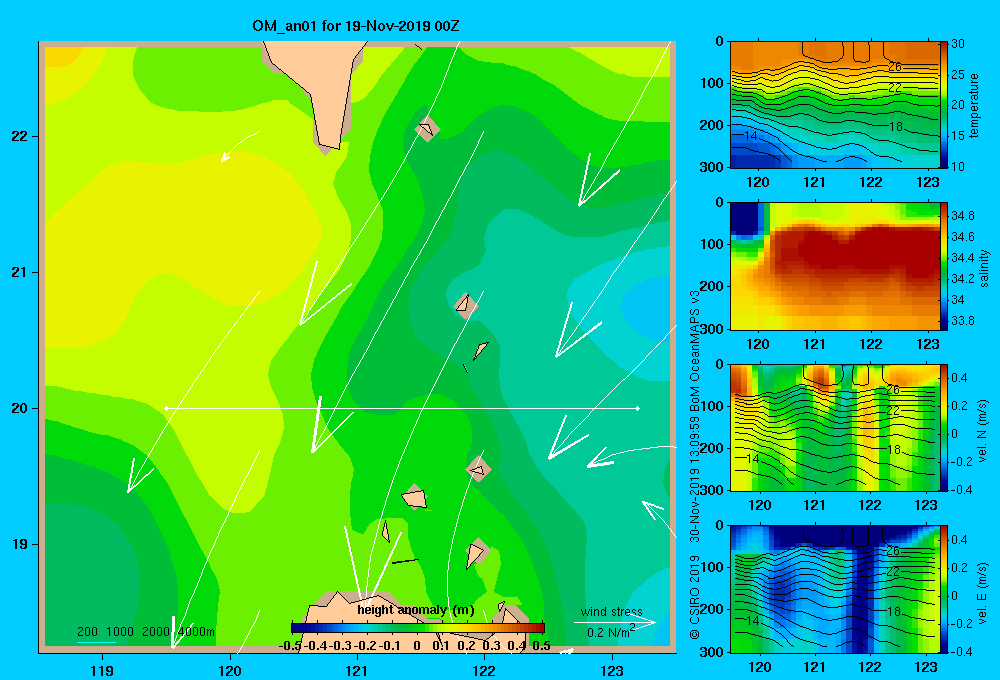Screen dimensions: 1000x680
Task: Click the 'height anomaly (m)' label
Action: (416, 610)
